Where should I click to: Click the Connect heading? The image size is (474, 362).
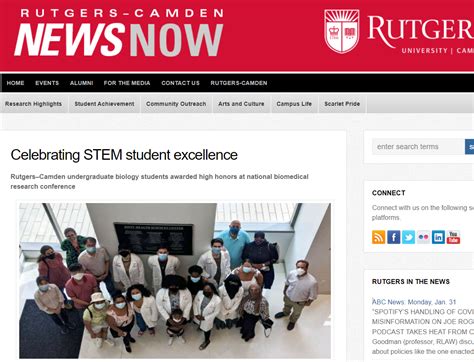(389, 193)
